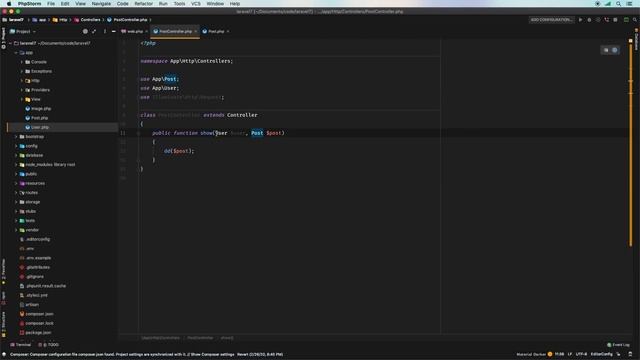Select Image.php in project tree
The height and width of the screenshot is (360, 640).
[x=41, y=109]
